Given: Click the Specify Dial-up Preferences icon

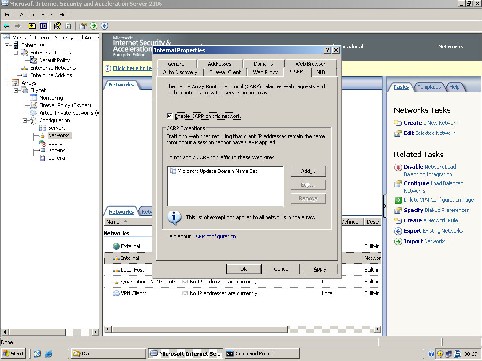Looking at the screenshot, I should click(398, 210).
